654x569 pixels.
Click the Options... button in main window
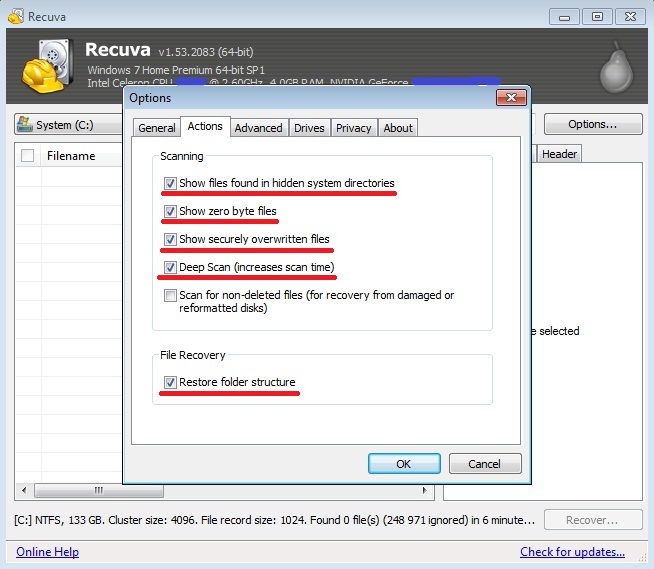tap(593, 124)
